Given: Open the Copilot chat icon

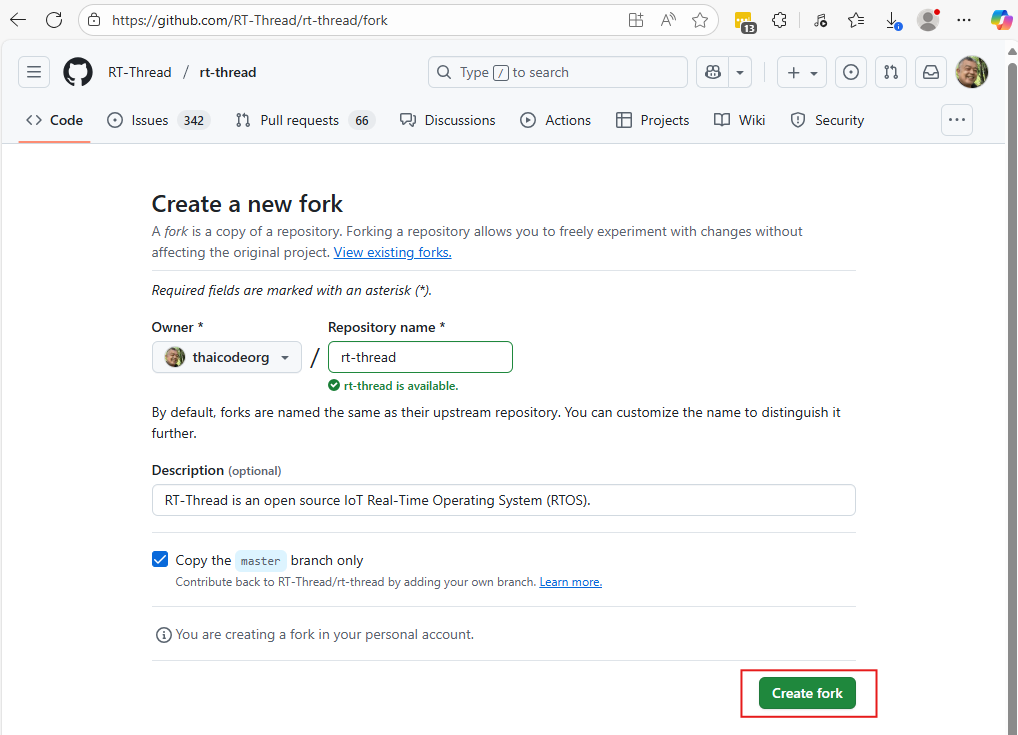Looking at the screenshot, I should tap(713, 72).
